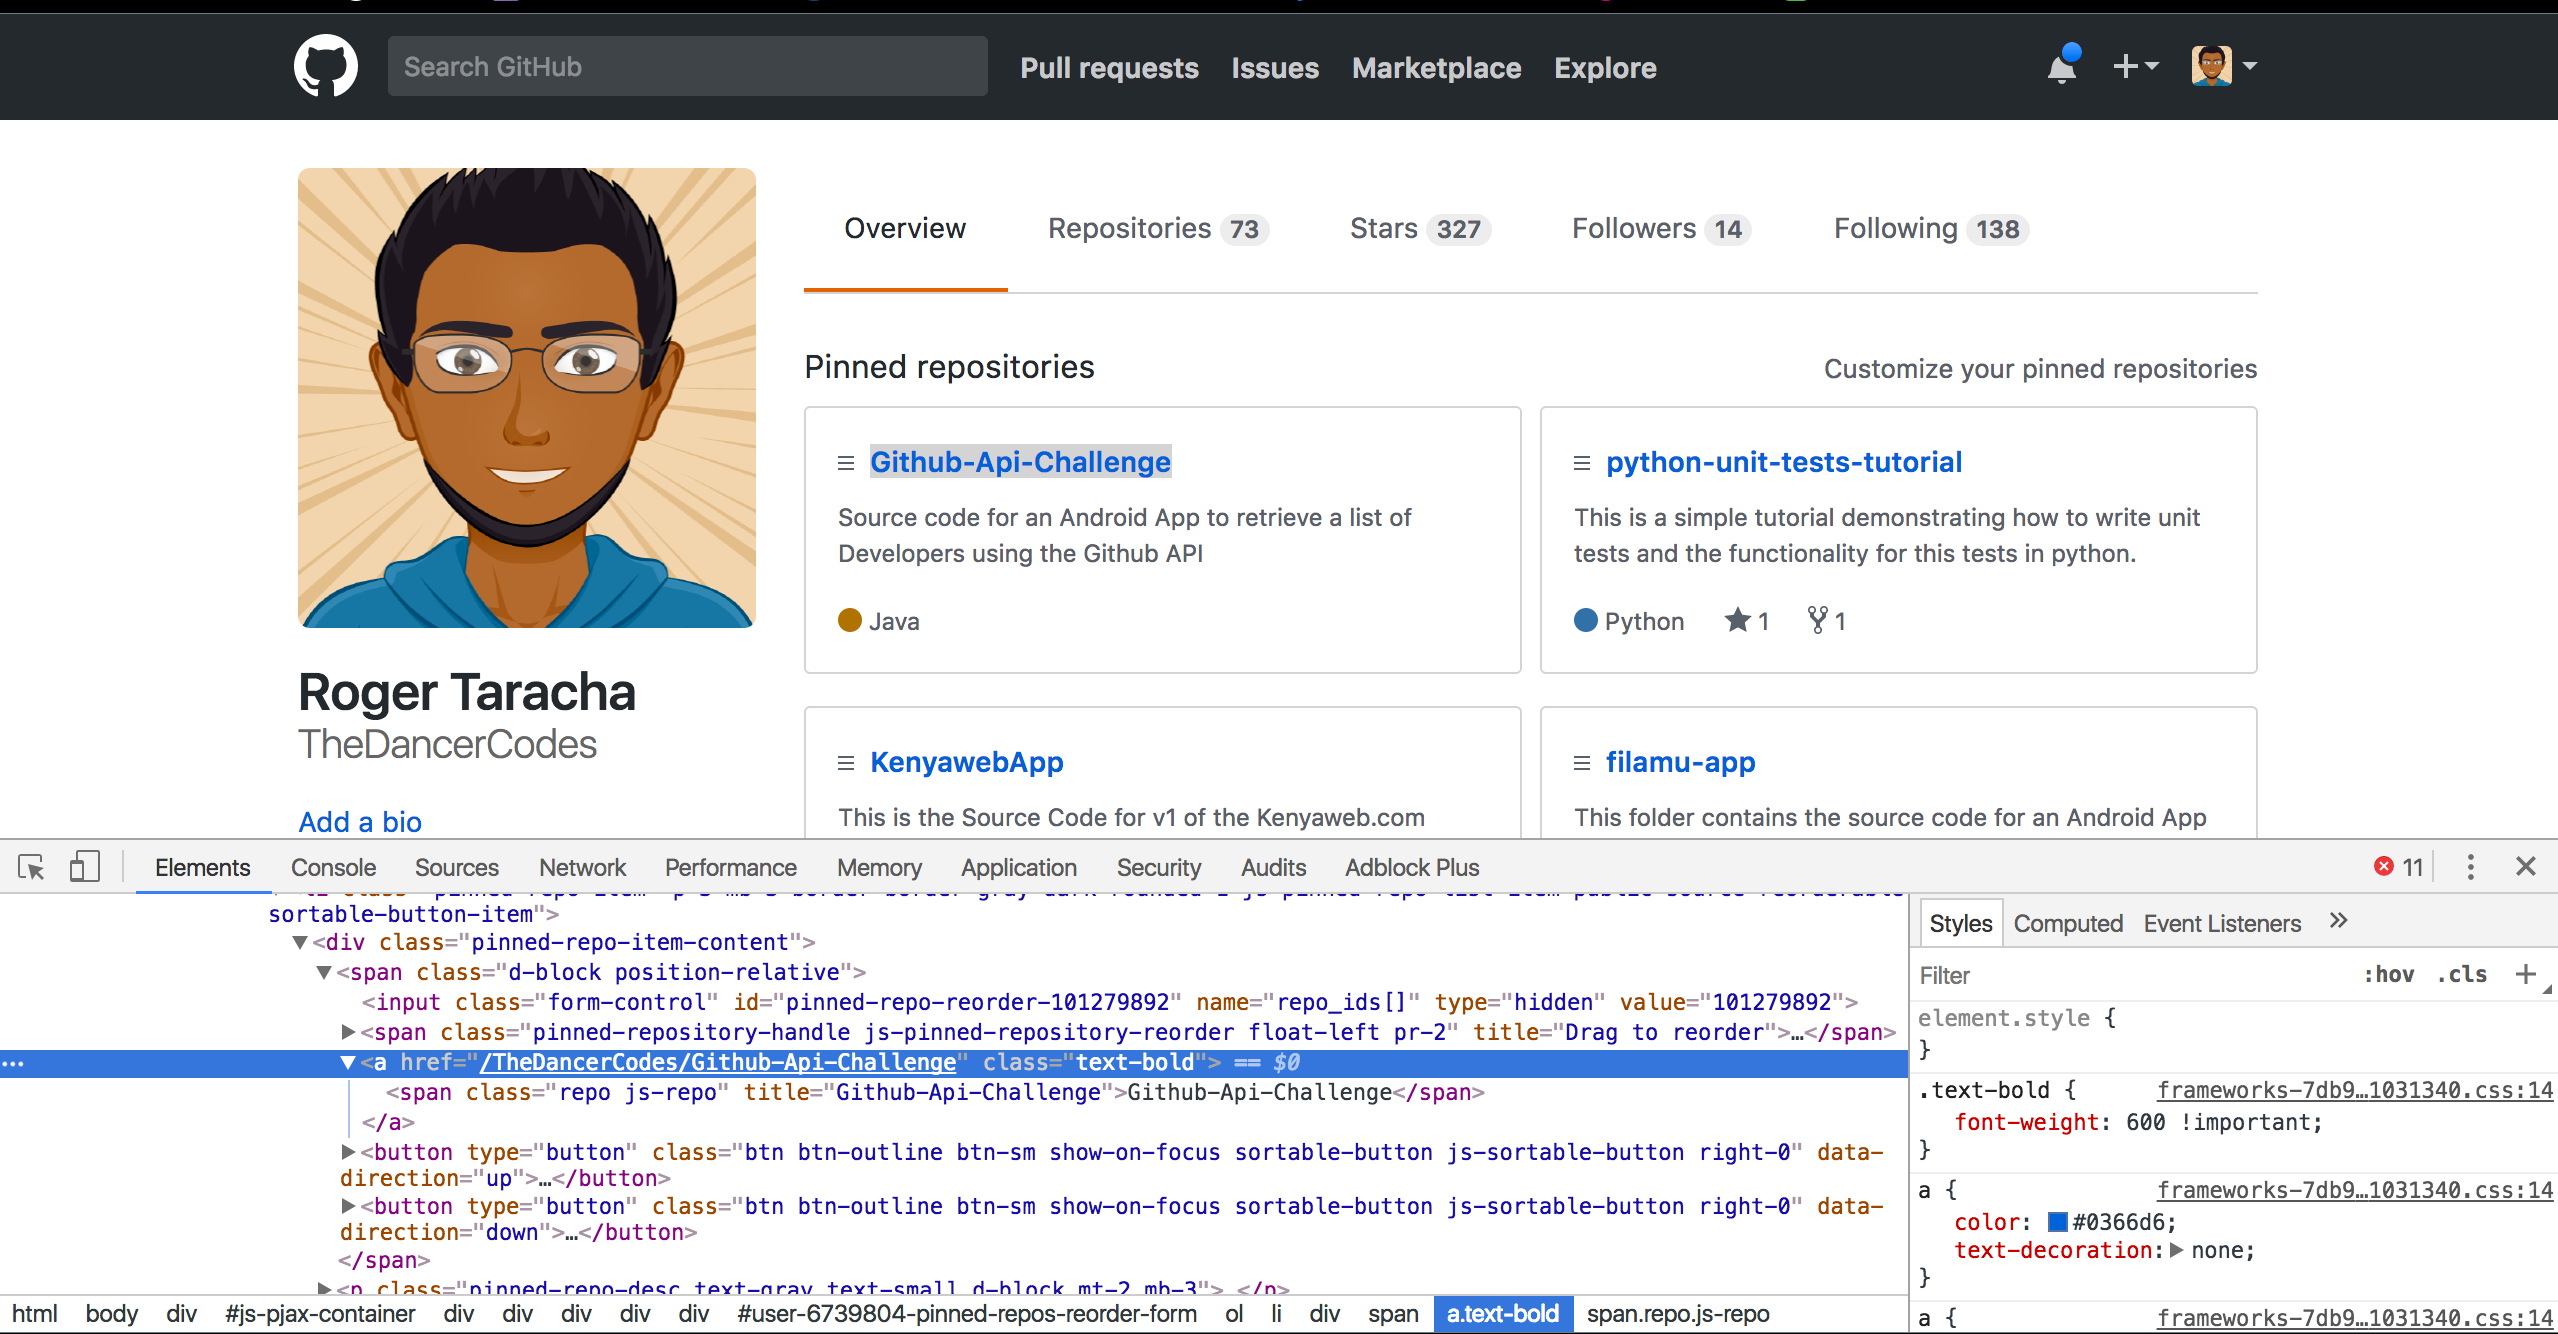Expand the text-decoration property triangle
Viewport: 2558px width, 1334px height.
click(x=2176, y=1250)
